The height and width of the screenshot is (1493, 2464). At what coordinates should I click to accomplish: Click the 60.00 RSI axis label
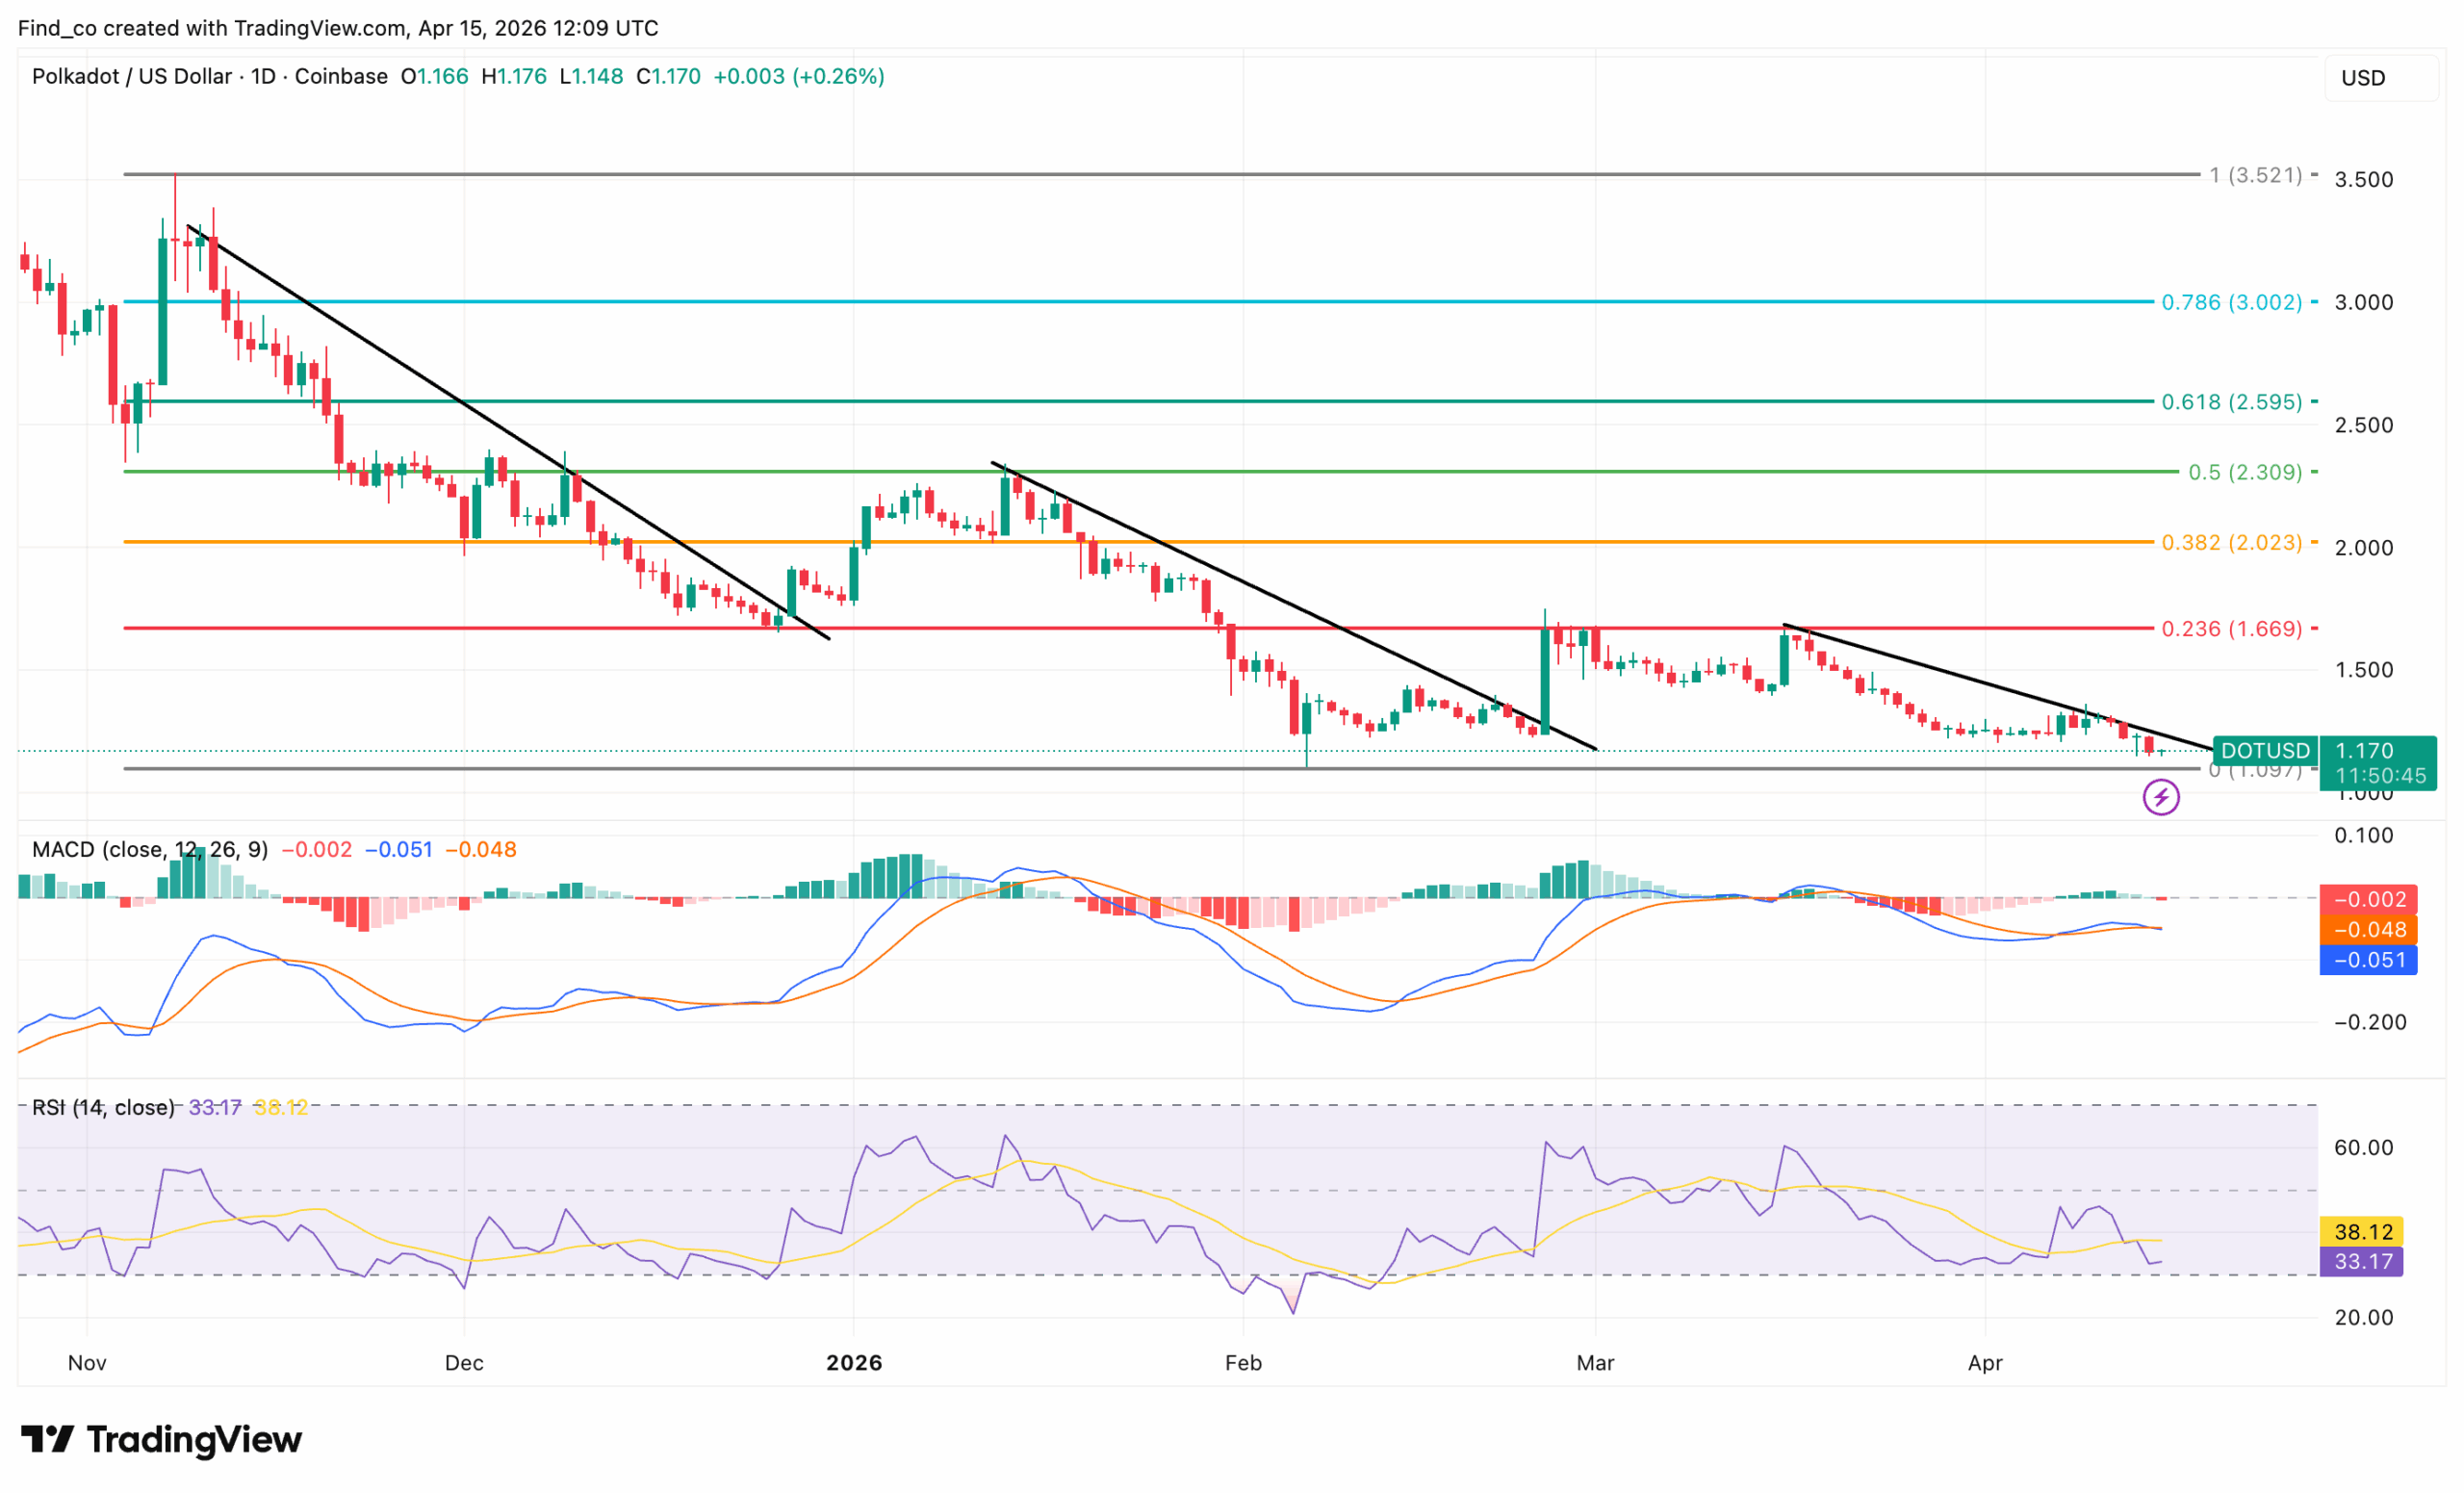2364,1148
